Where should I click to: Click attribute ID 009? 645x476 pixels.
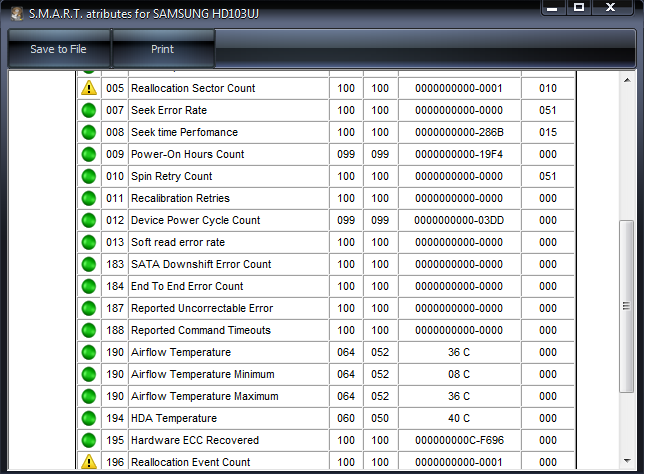coord(115,154)
